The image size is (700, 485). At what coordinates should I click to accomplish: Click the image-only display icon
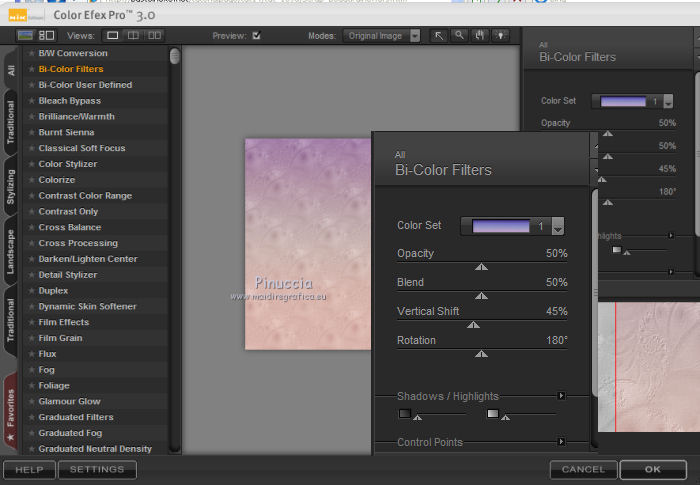[x=25, y=35]
